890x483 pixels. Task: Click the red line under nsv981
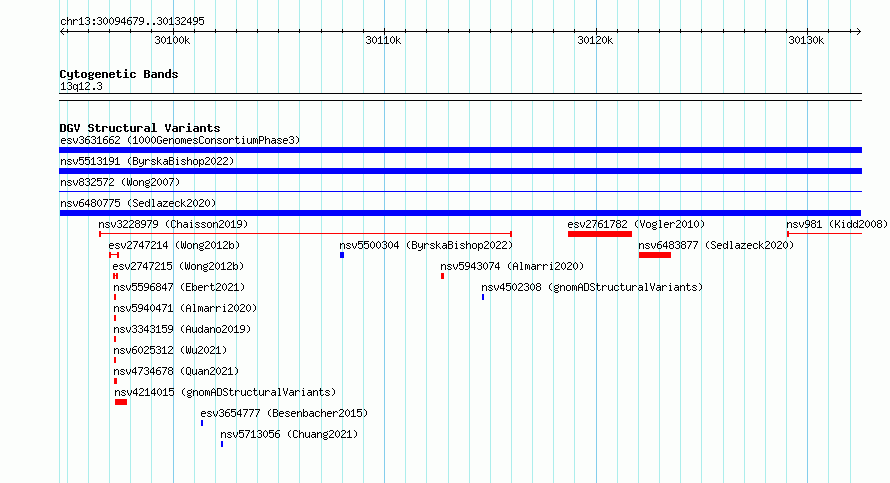pos(824,234)
